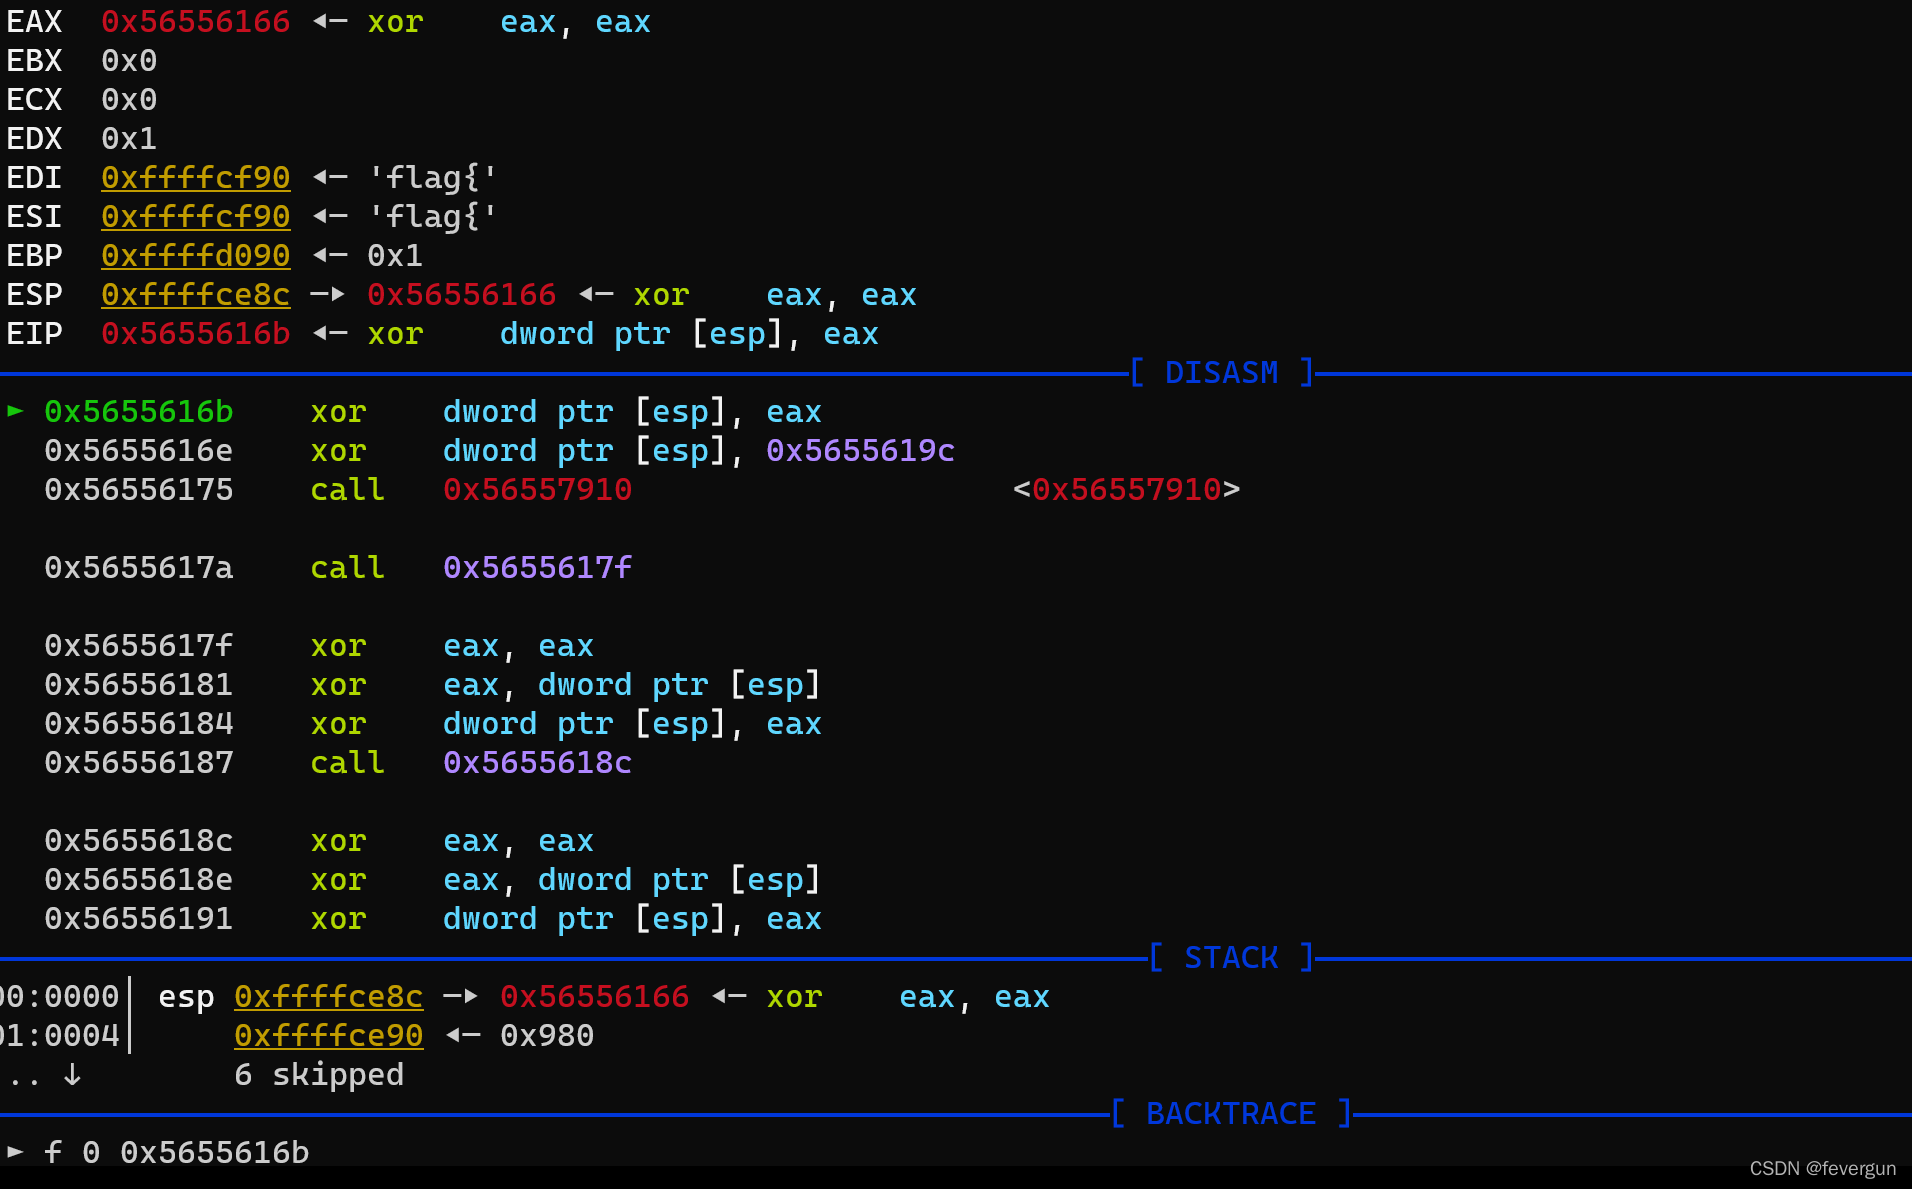Click address 0x56556175 call line
Image resolution: width=1912 pixels, height=1189 pixels.
[x=138, y=490]
